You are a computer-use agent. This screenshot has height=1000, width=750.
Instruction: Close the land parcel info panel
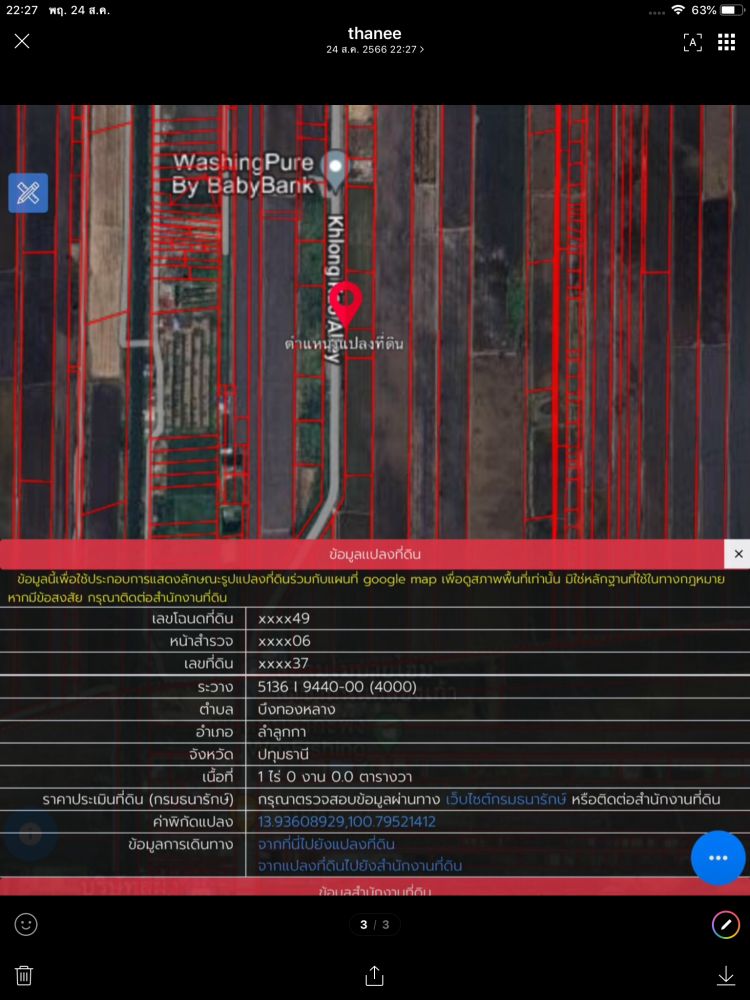click(738, 554)
